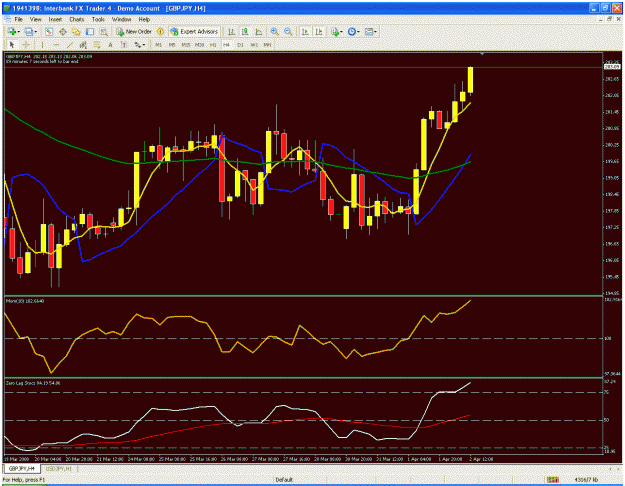Select the Cursor arrow tool
Screen dimensions: 625x486
[x=12, y=45]
